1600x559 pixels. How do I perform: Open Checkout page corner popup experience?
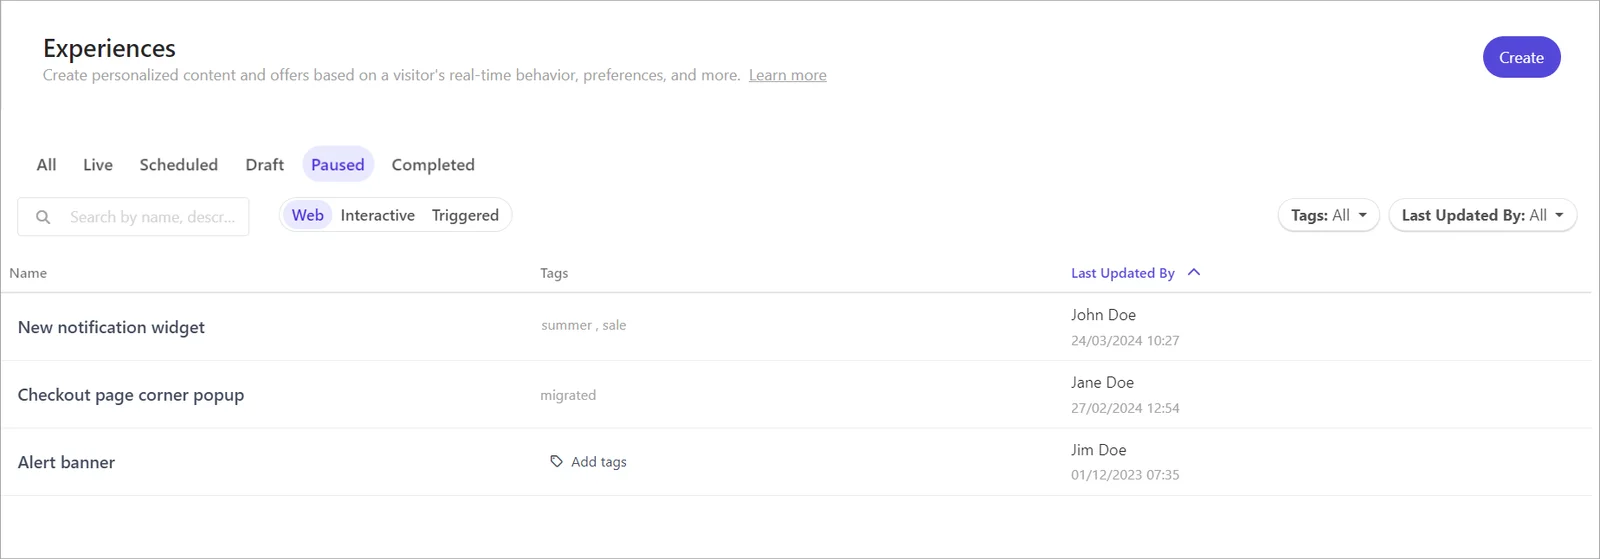click(x=131, y=395)
